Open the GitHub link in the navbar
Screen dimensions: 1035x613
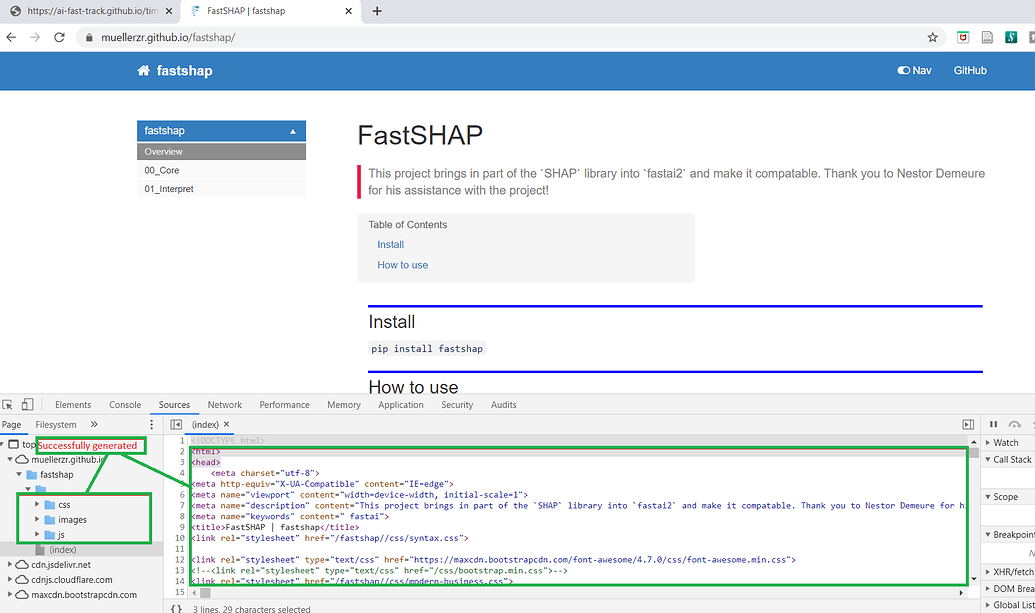(969, 70)
